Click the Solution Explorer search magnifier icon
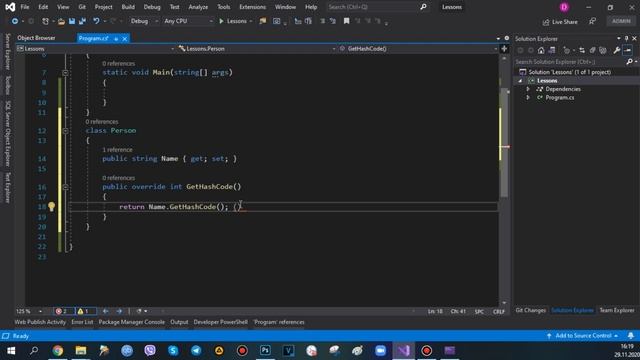The width and height of the screenshot is (640, 360). point(629,62)
